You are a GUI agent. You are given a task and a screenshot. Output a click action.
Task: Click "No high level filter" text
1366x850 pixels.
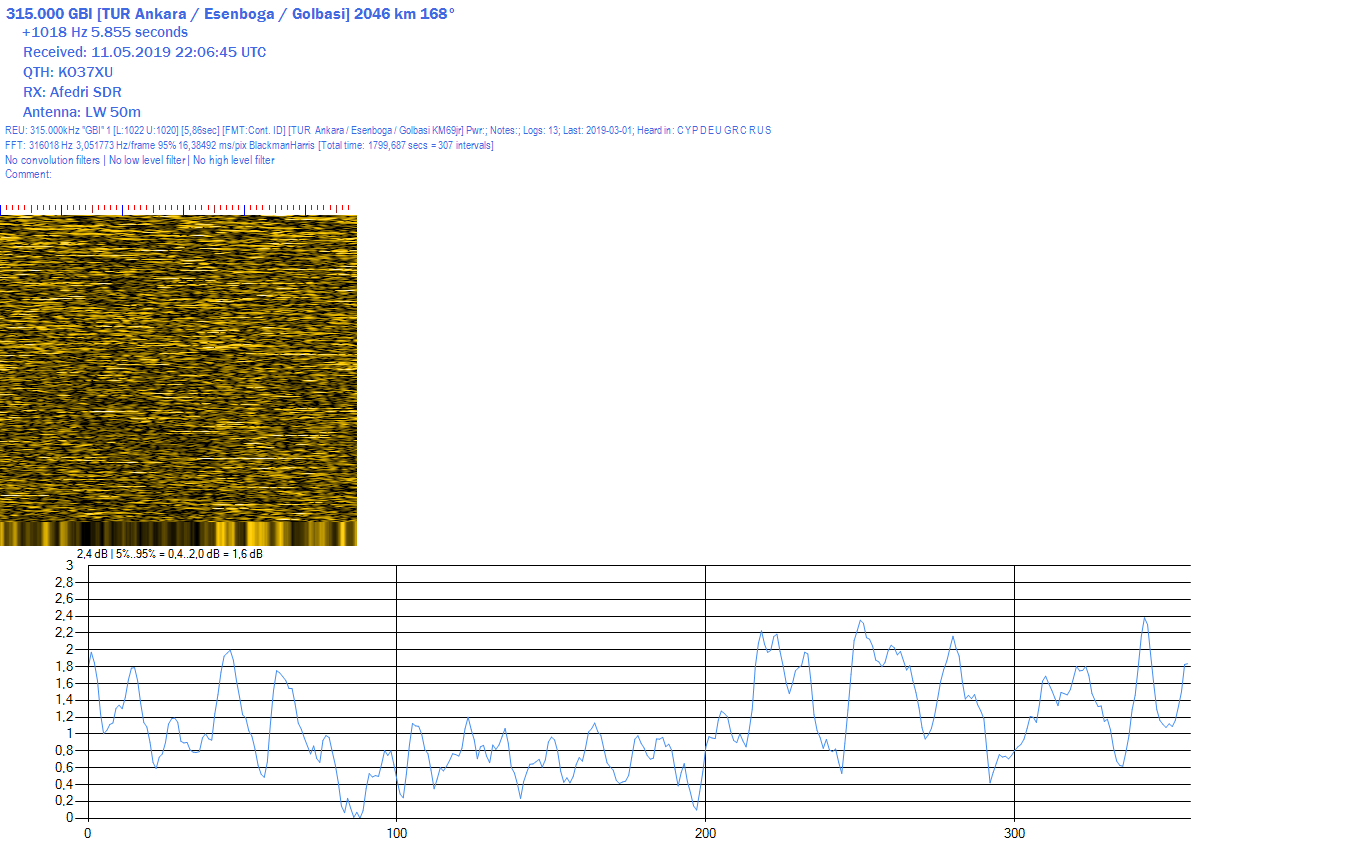coord(233,160)
